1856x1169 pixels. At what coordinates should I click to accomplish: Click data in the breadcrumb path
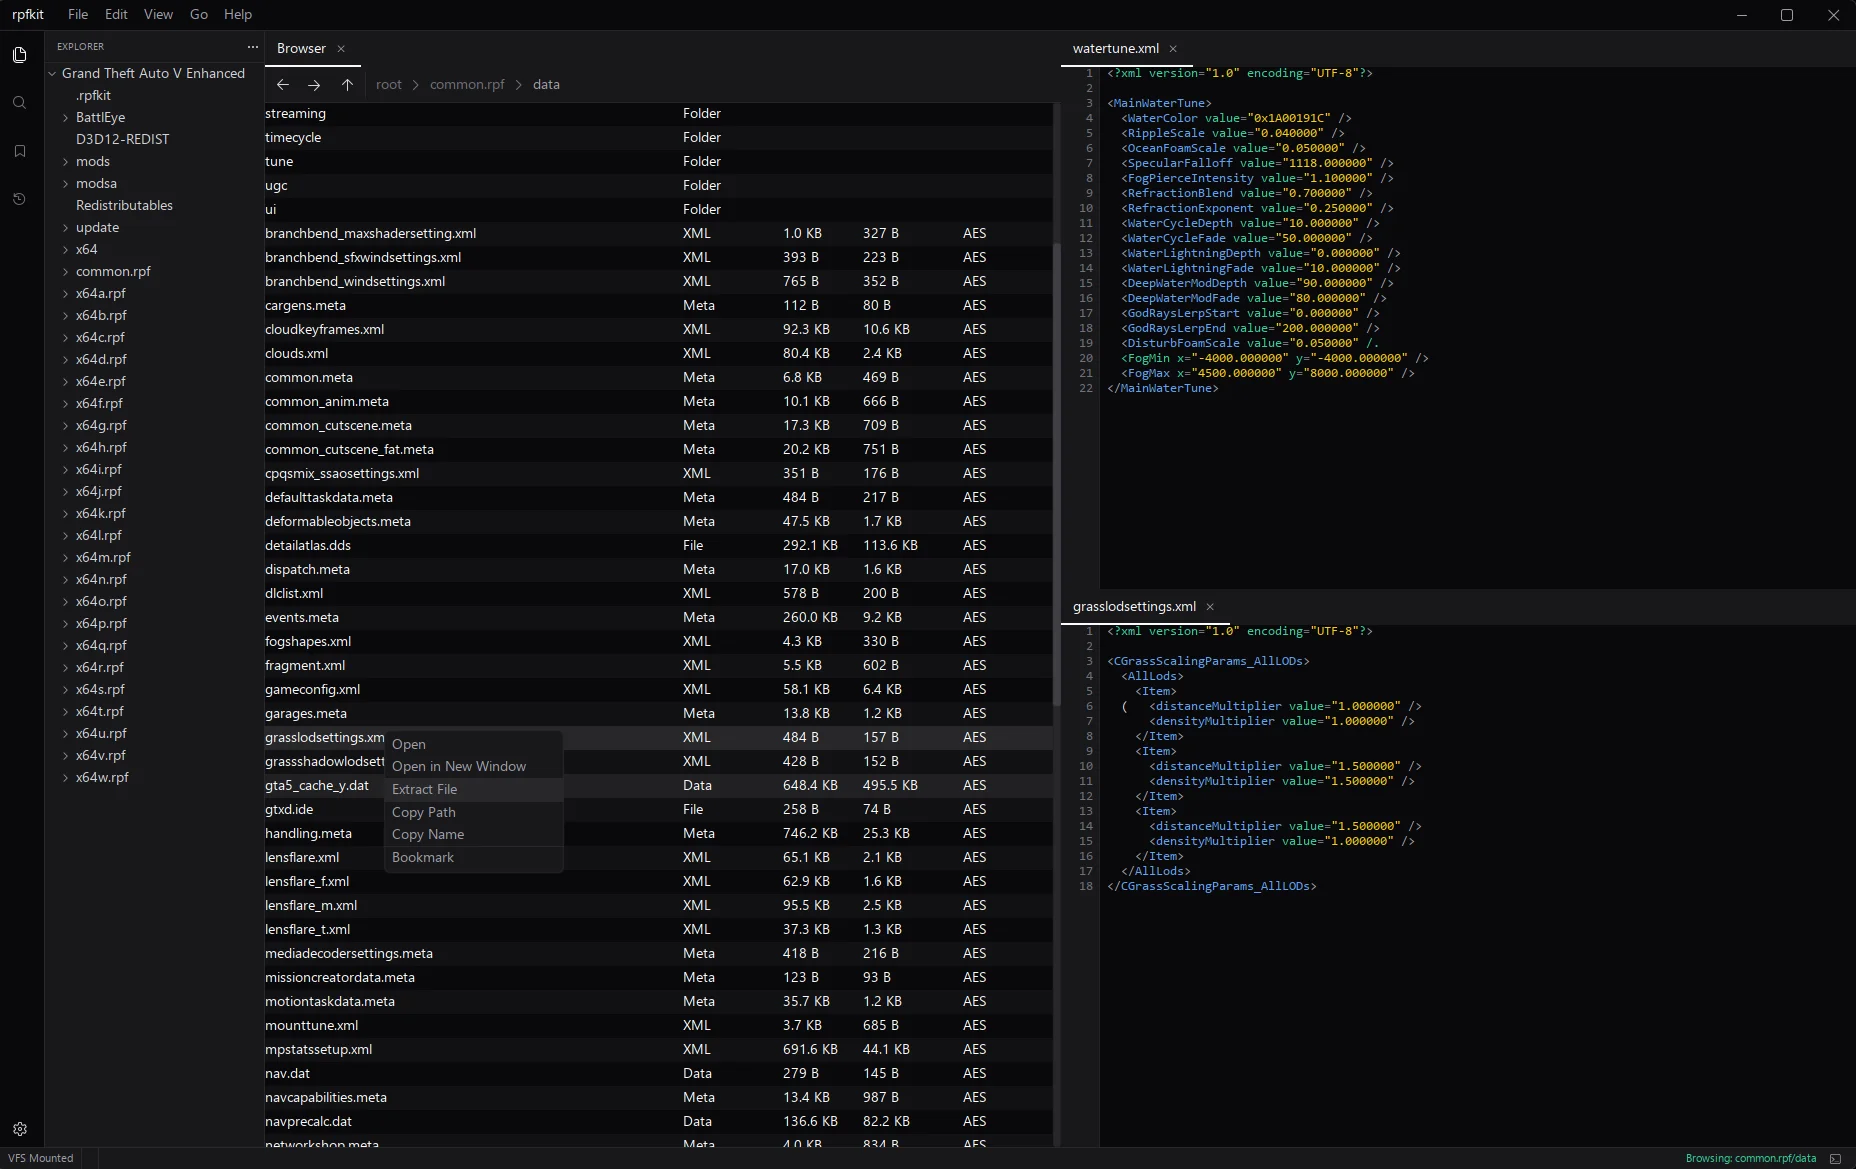546,85
